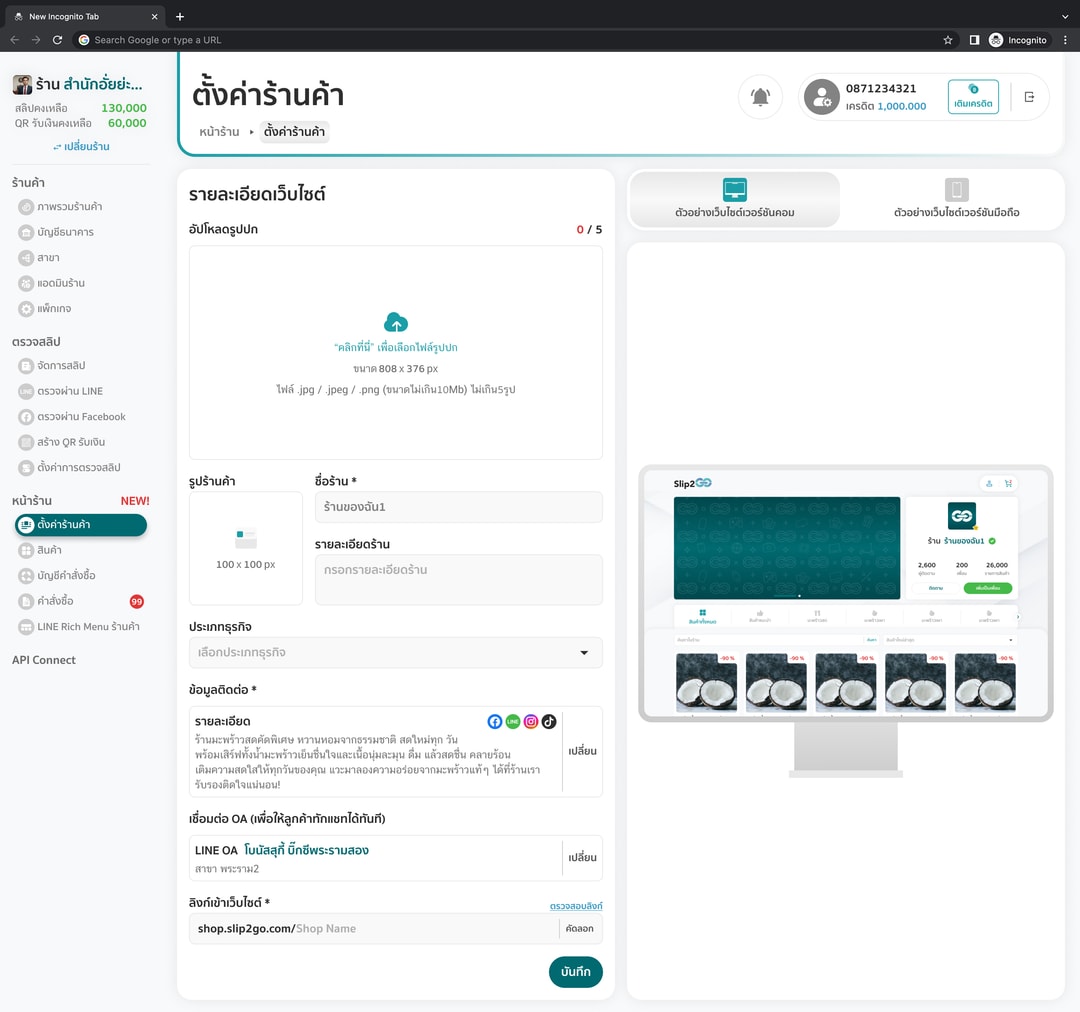Expand the ประเภทธุรกิจ dropdown

[x=396, y=652]
